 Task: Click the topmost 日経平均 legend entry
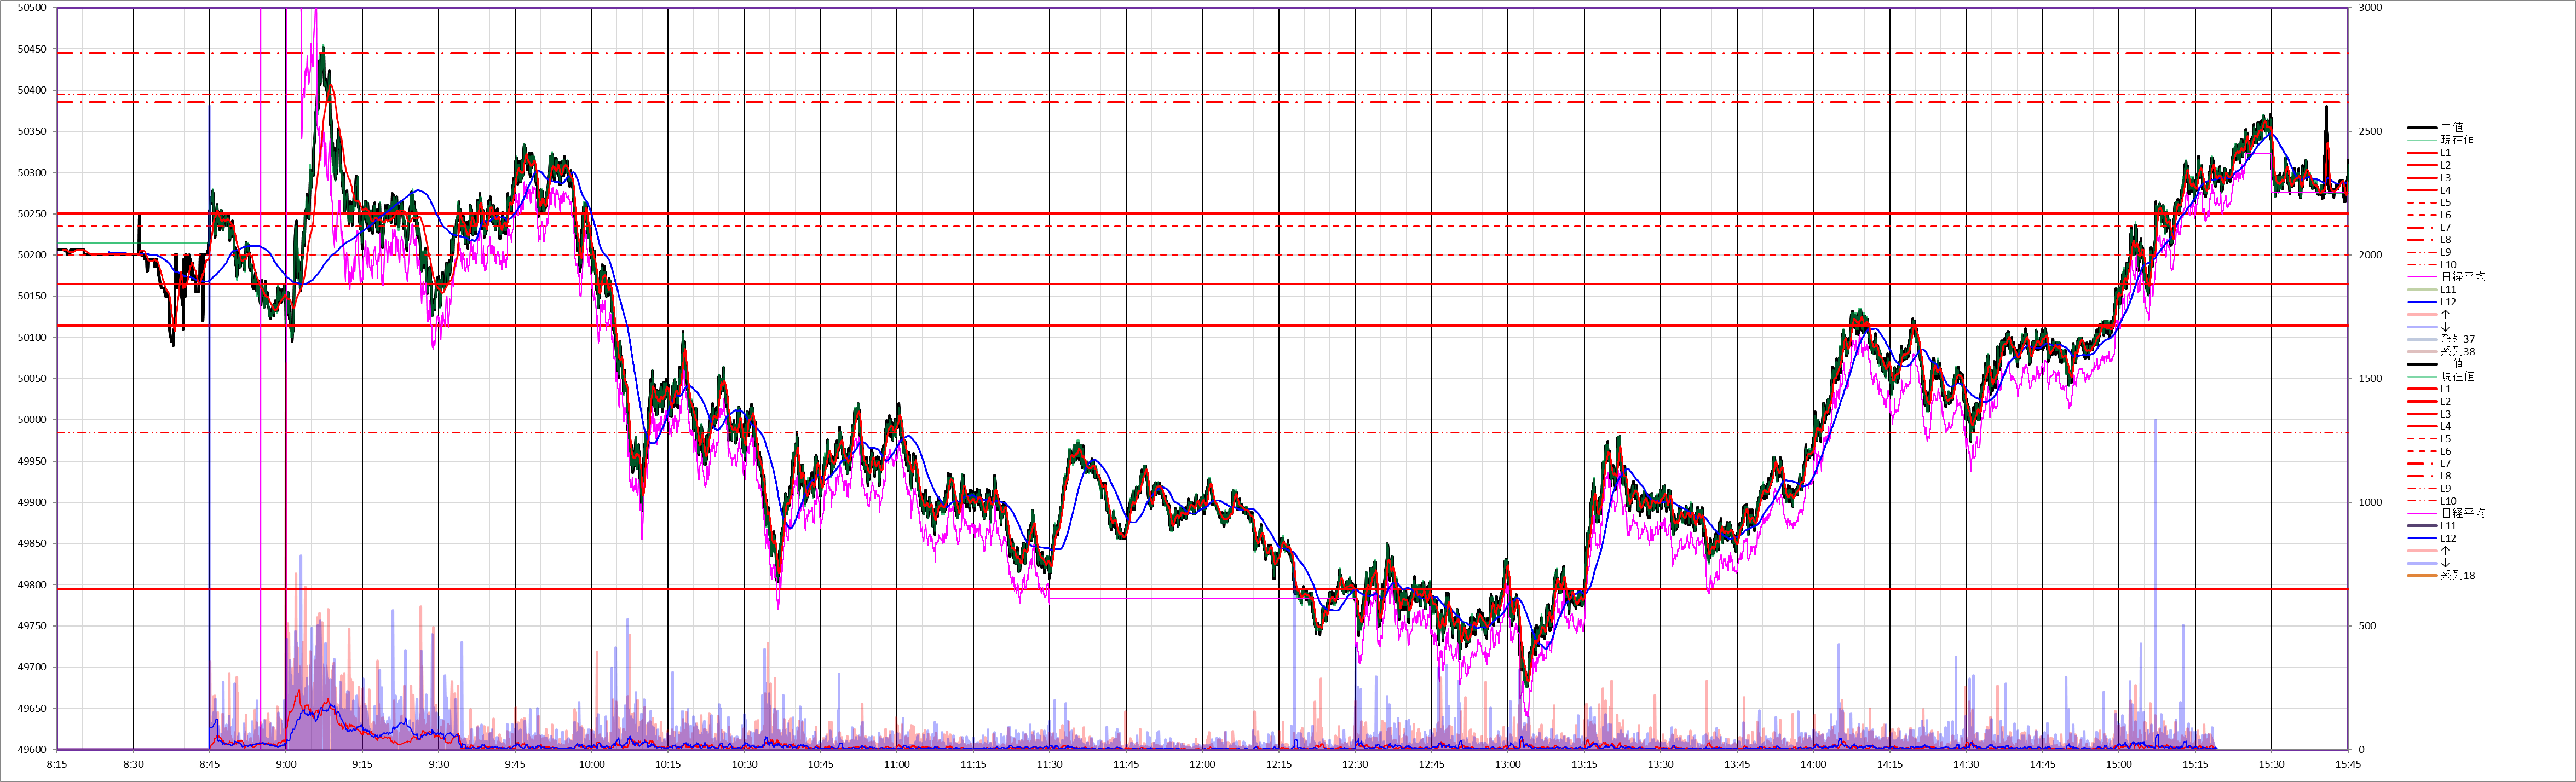[x=2462, y=277]
